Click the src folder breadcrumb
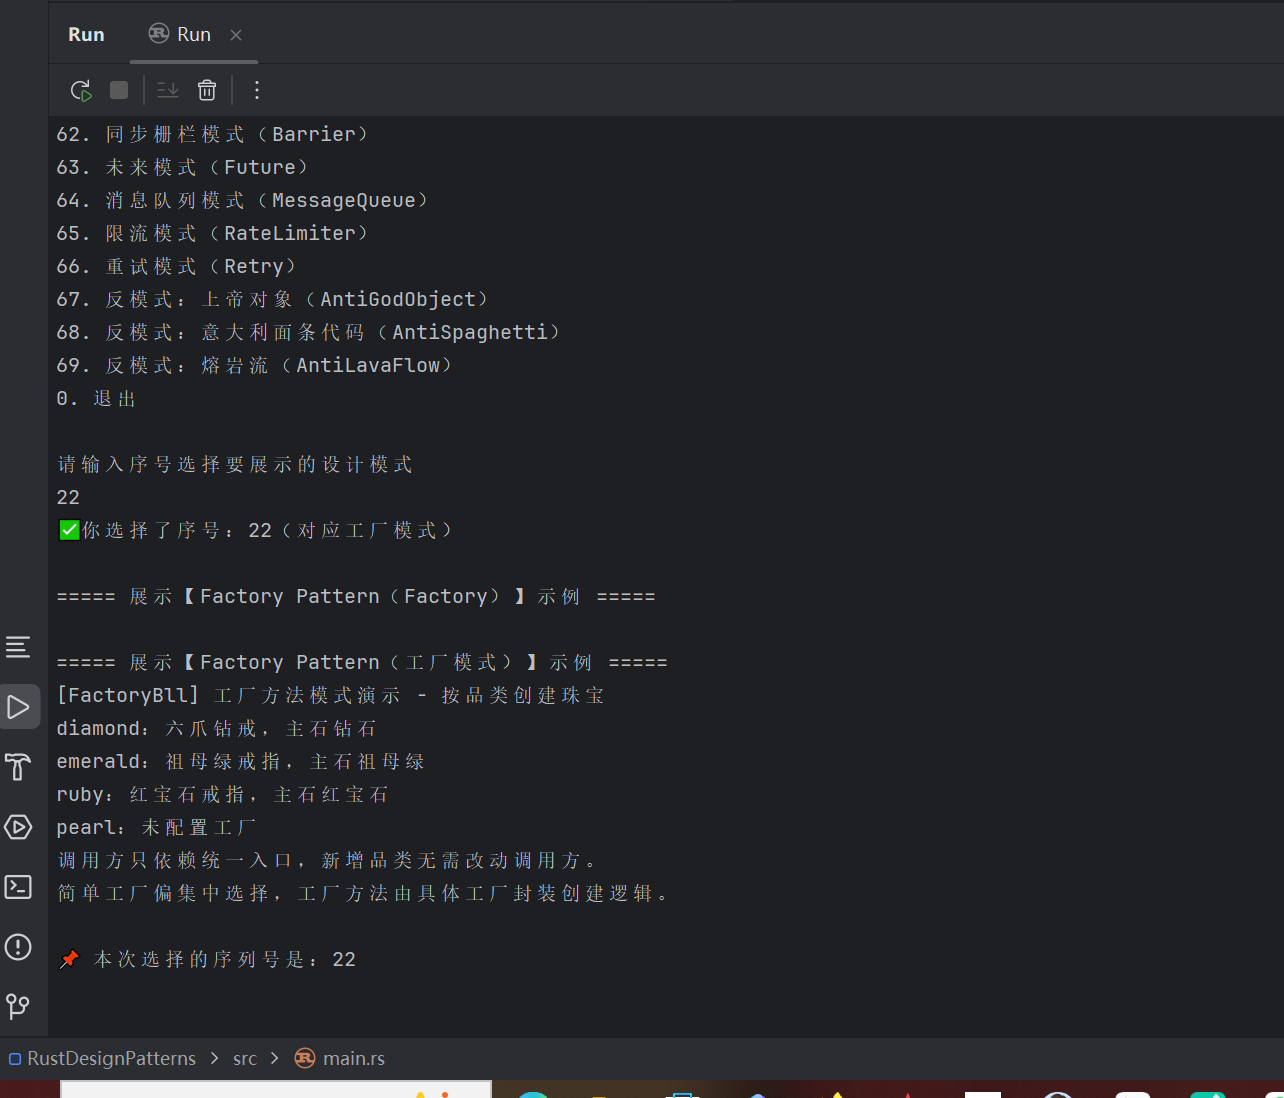Screen dimensions: 1284x1098 pyautogui.click(x=245, y=1058)
